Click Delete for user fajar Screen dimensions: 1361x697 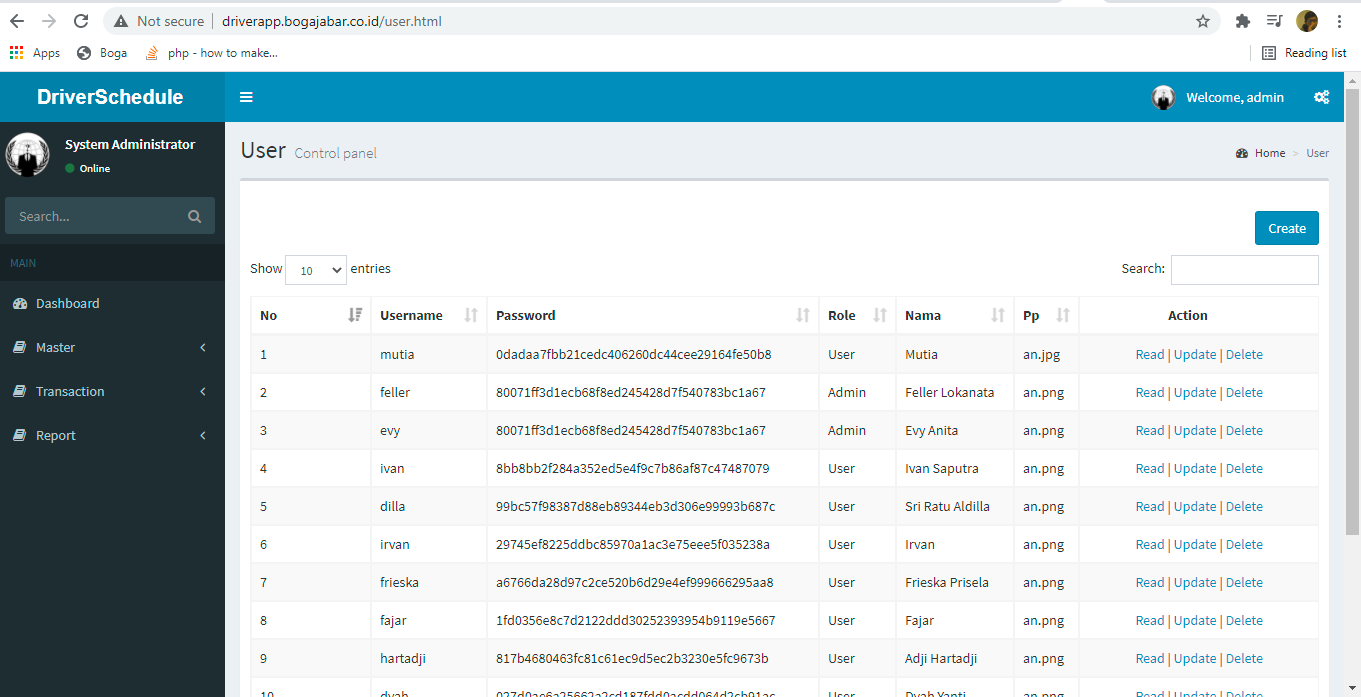(1244, 620)
